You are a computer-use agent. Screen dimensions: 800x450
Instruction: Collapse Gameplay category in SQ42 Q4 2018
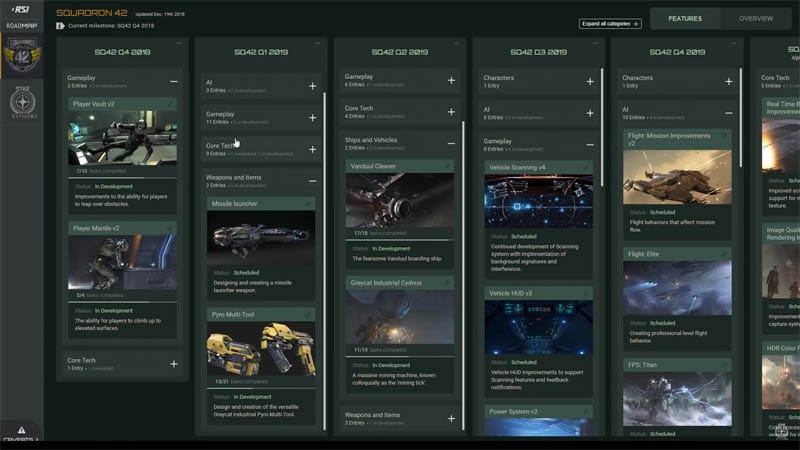(x=174, y=82)
